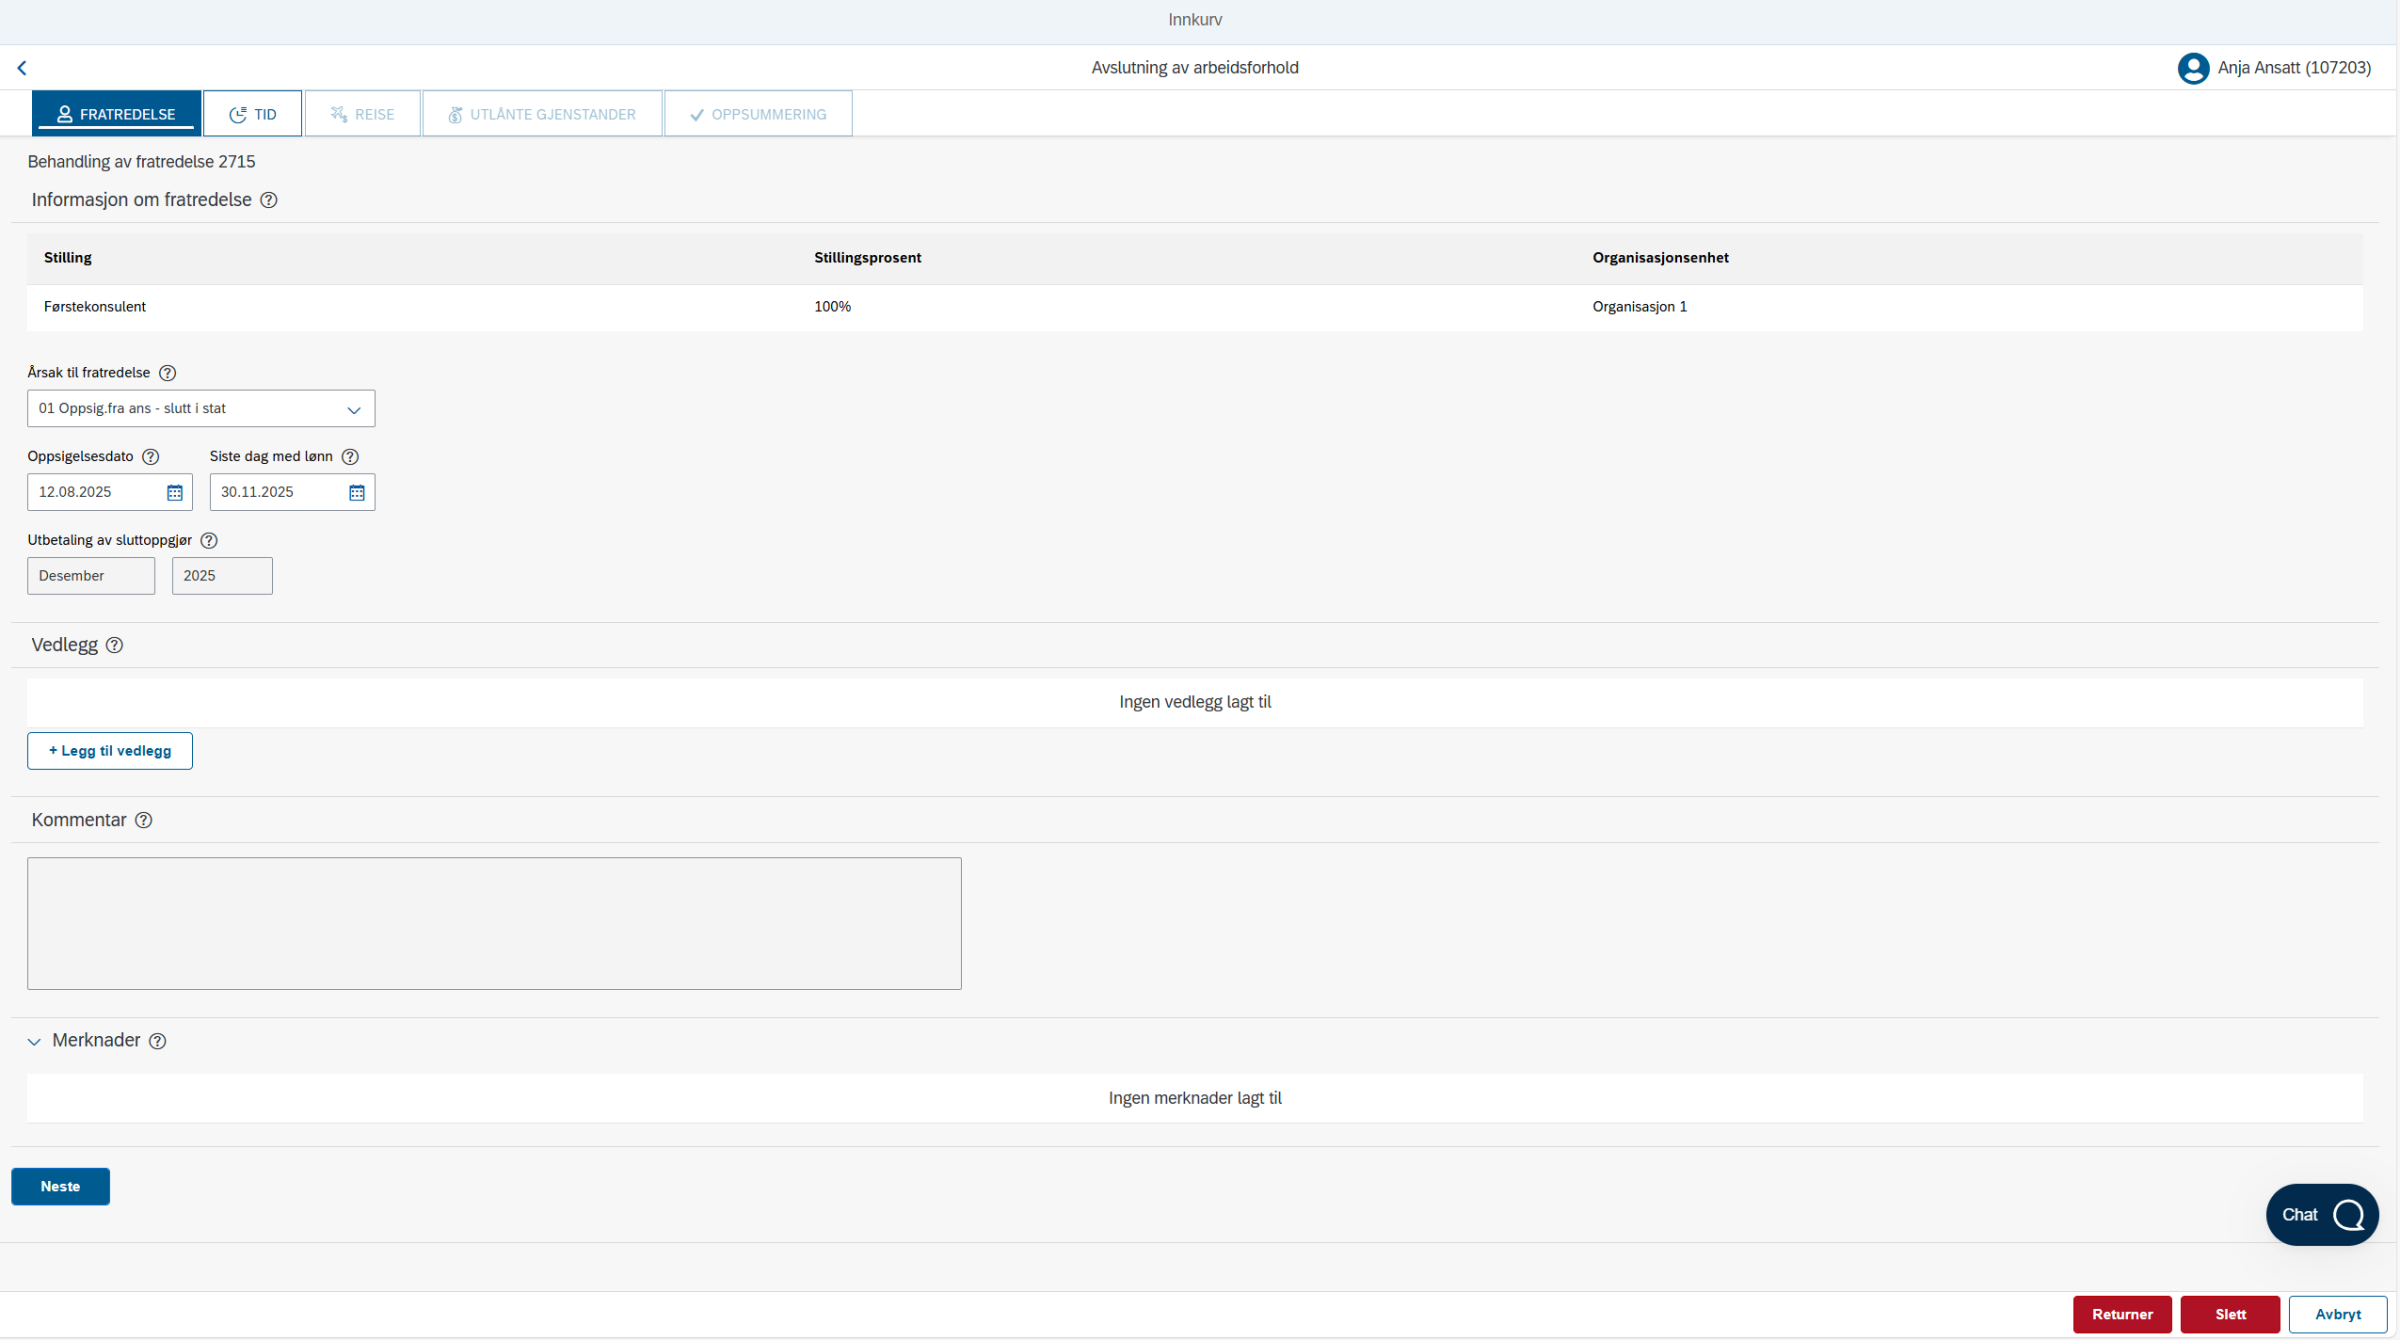Open the user profile avatar icon
This screenshot has width=2400, height=1340.
[x=2193, y=68]
